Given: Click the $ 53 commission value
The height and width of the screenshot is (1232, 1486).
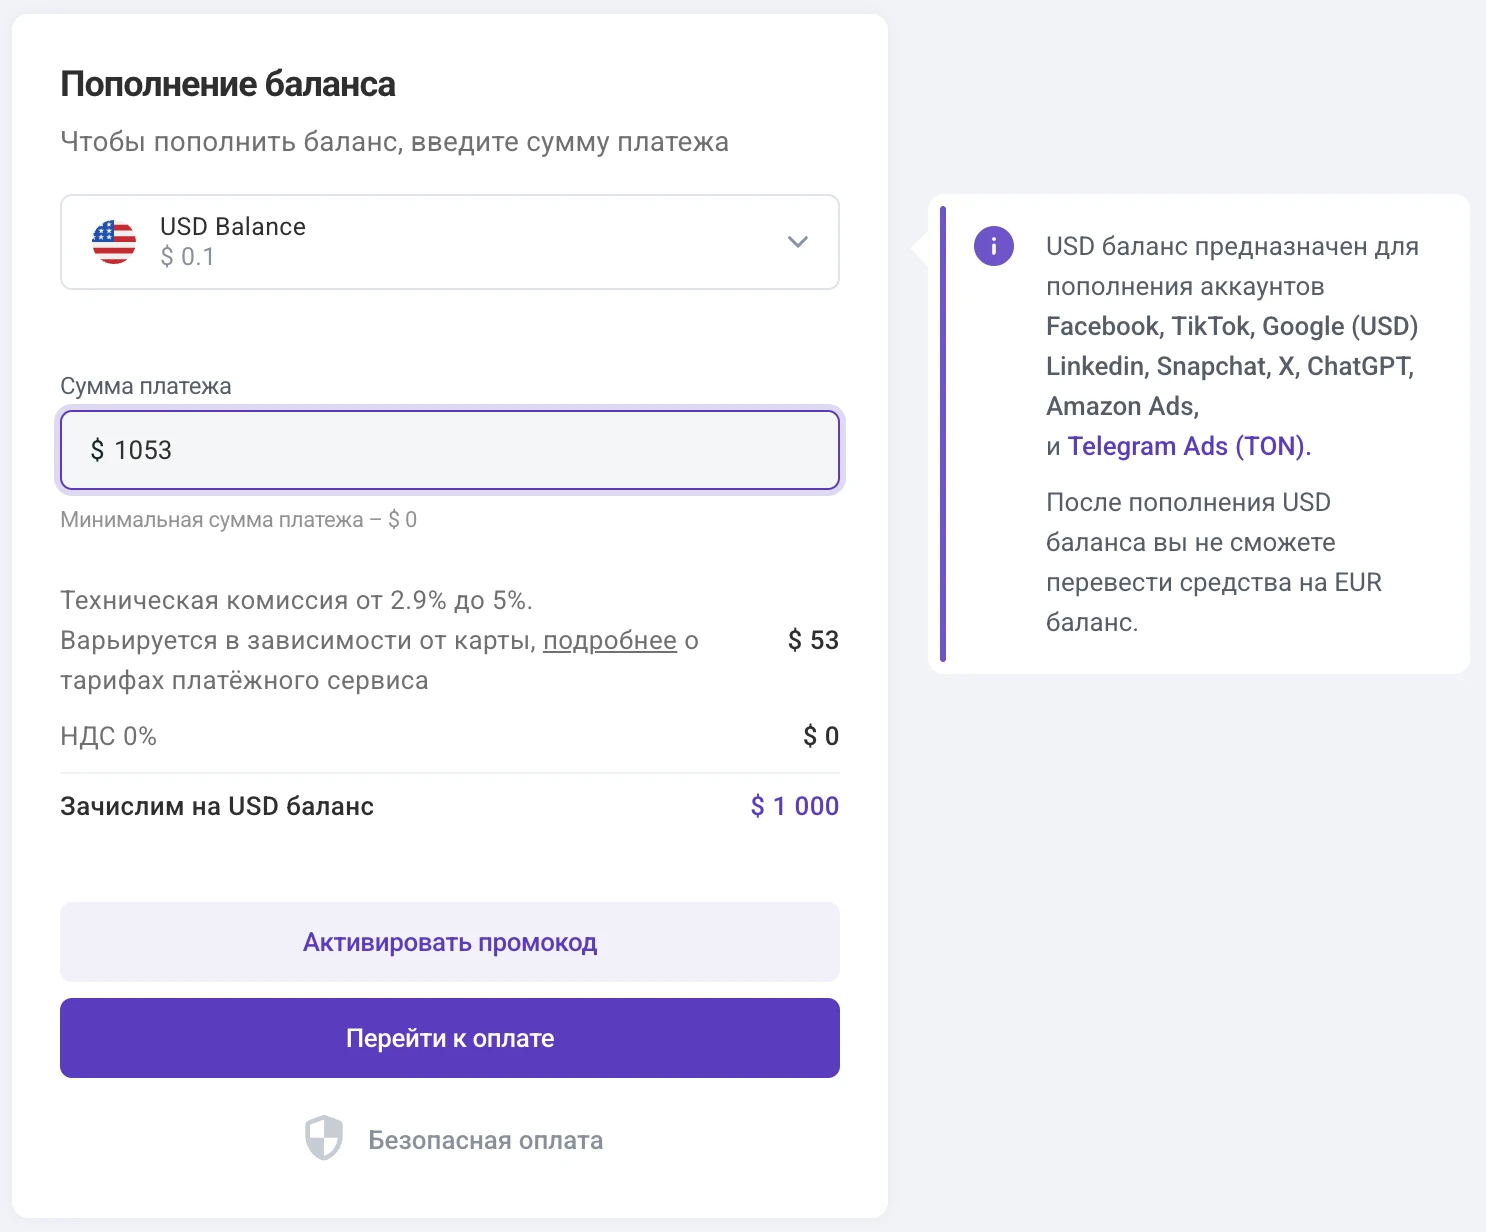Looking at the screenshot, I should (x=813, y=640).
